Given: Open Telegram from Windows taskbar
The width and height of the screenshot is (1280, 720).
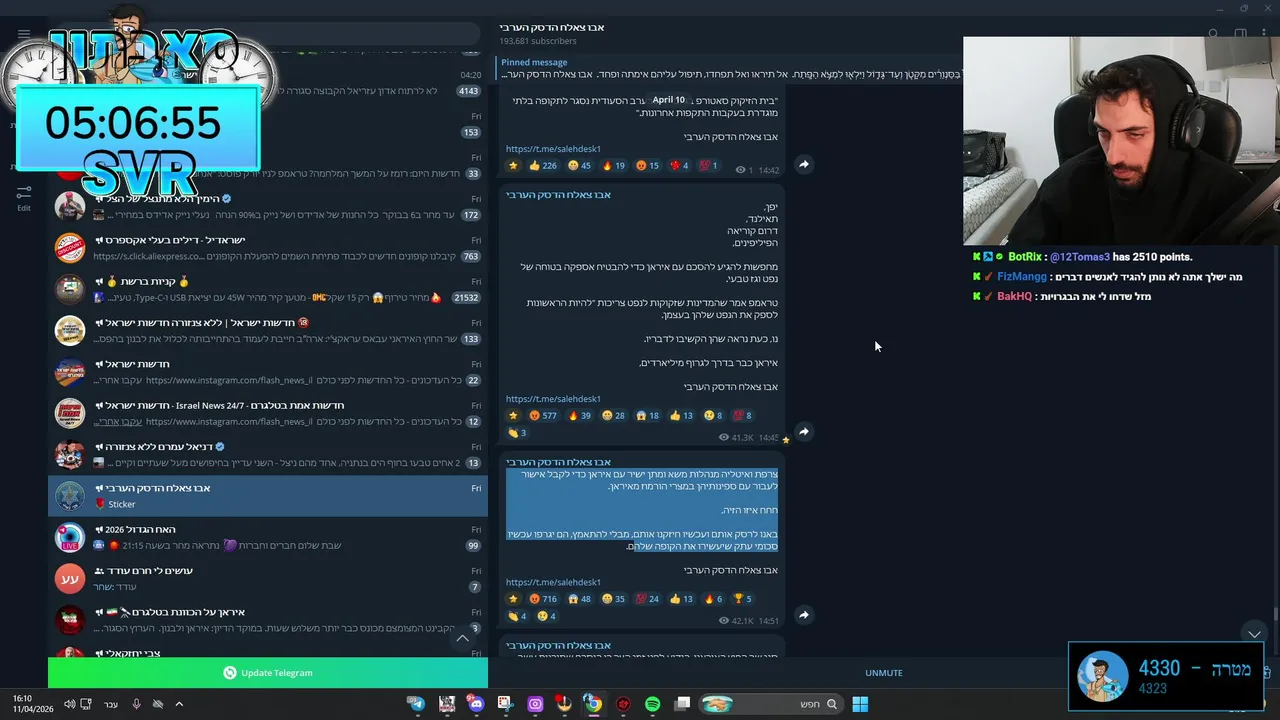Looking at the screenshot, I should pyautogui.click(x=416, y=704).
